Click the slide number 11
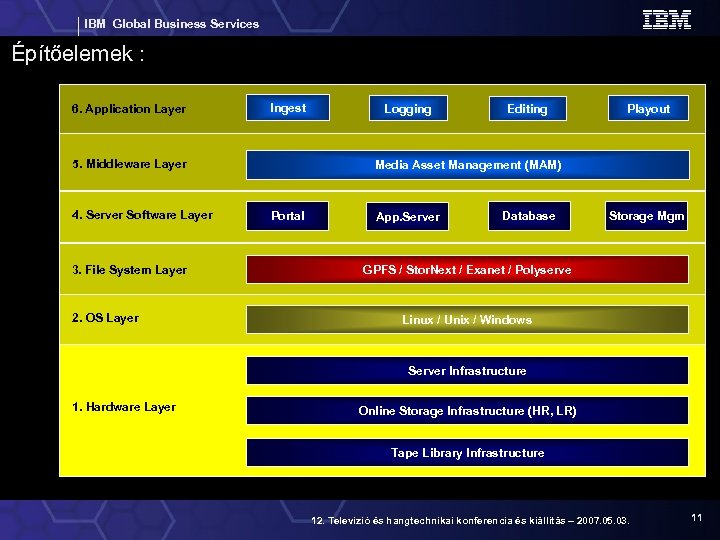Image resolution: width=720 pixels, height=540 pixels. 697,518
